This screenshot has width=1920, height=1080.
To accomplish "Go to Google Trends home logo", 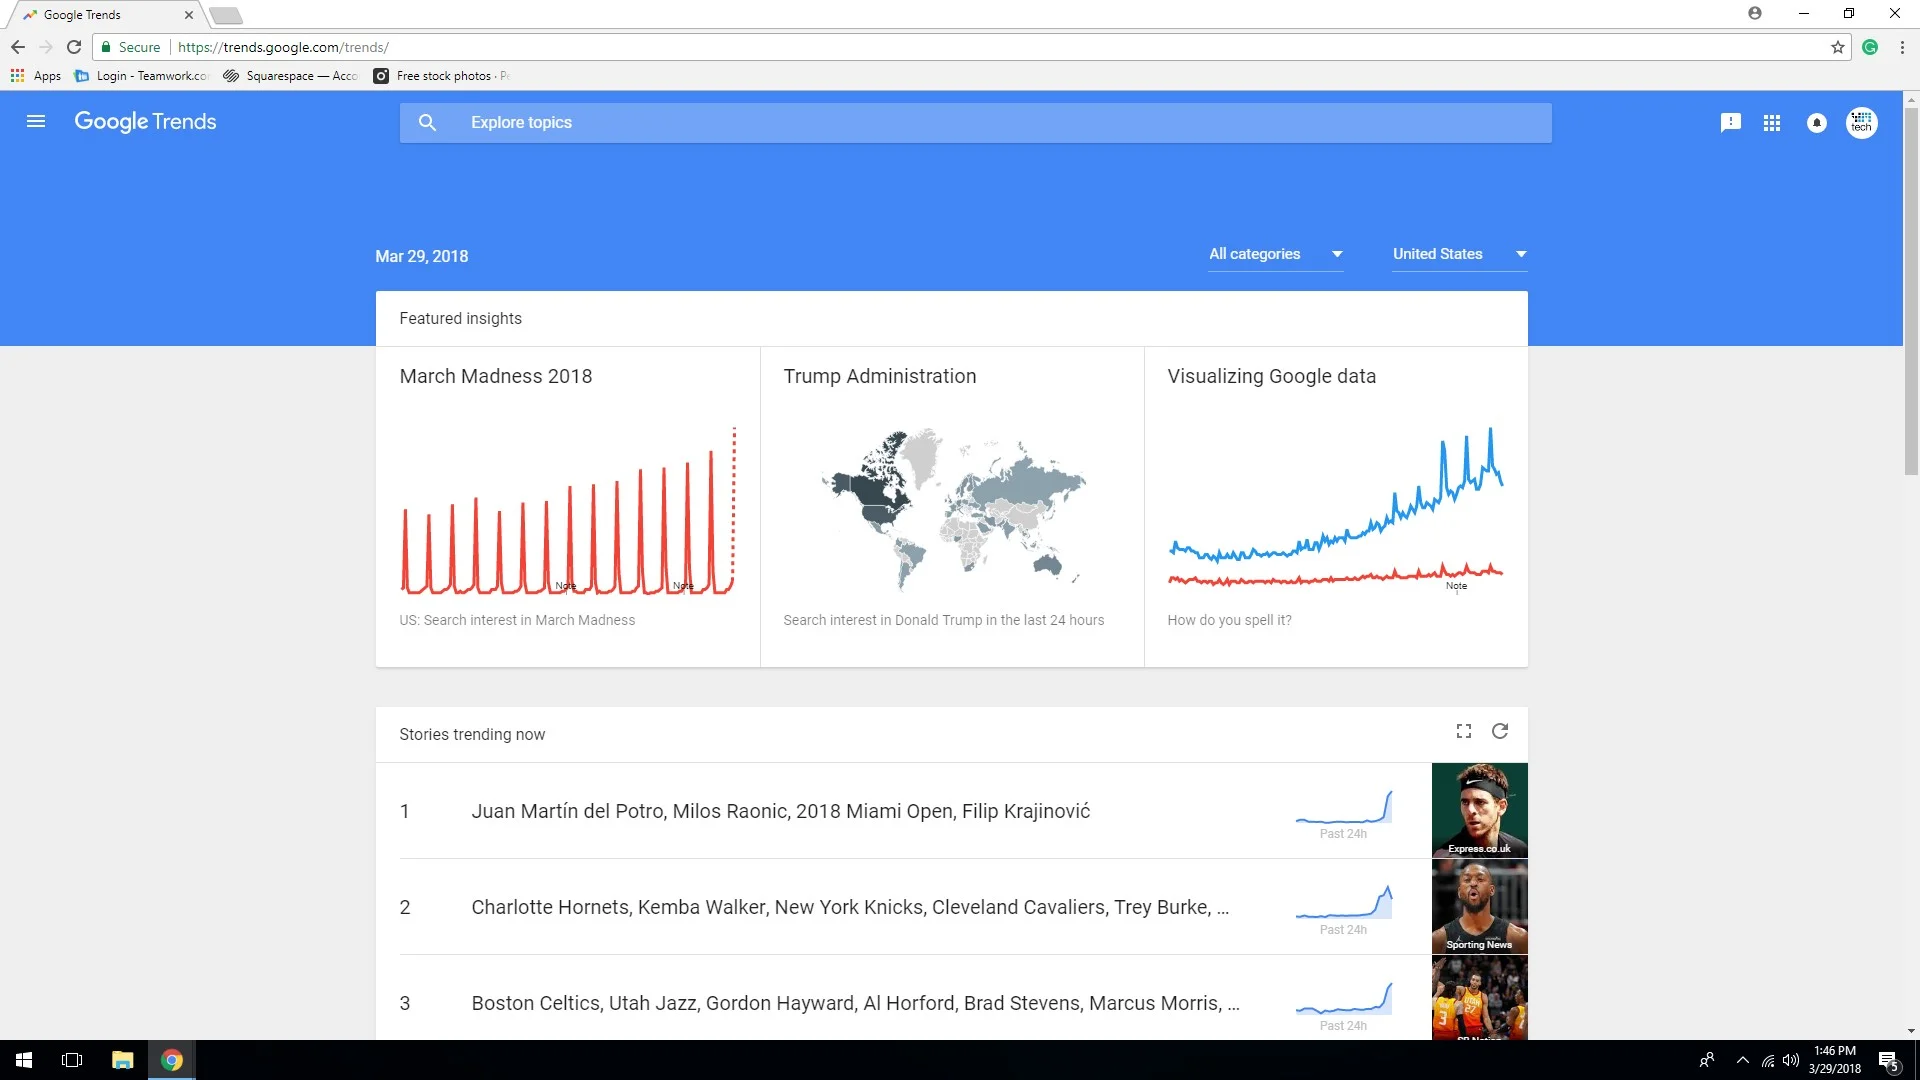I will 145,121.
